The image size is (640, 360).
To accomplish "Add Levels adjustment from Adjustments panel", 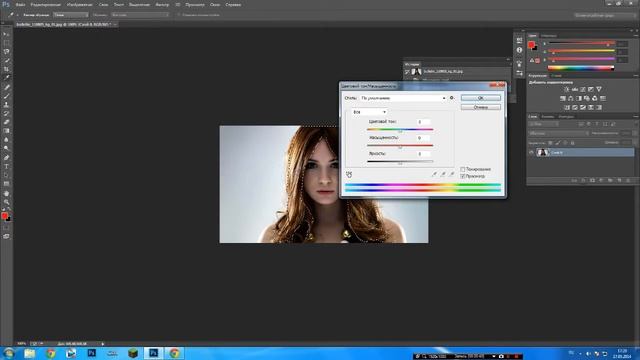I will coord(575,89).
